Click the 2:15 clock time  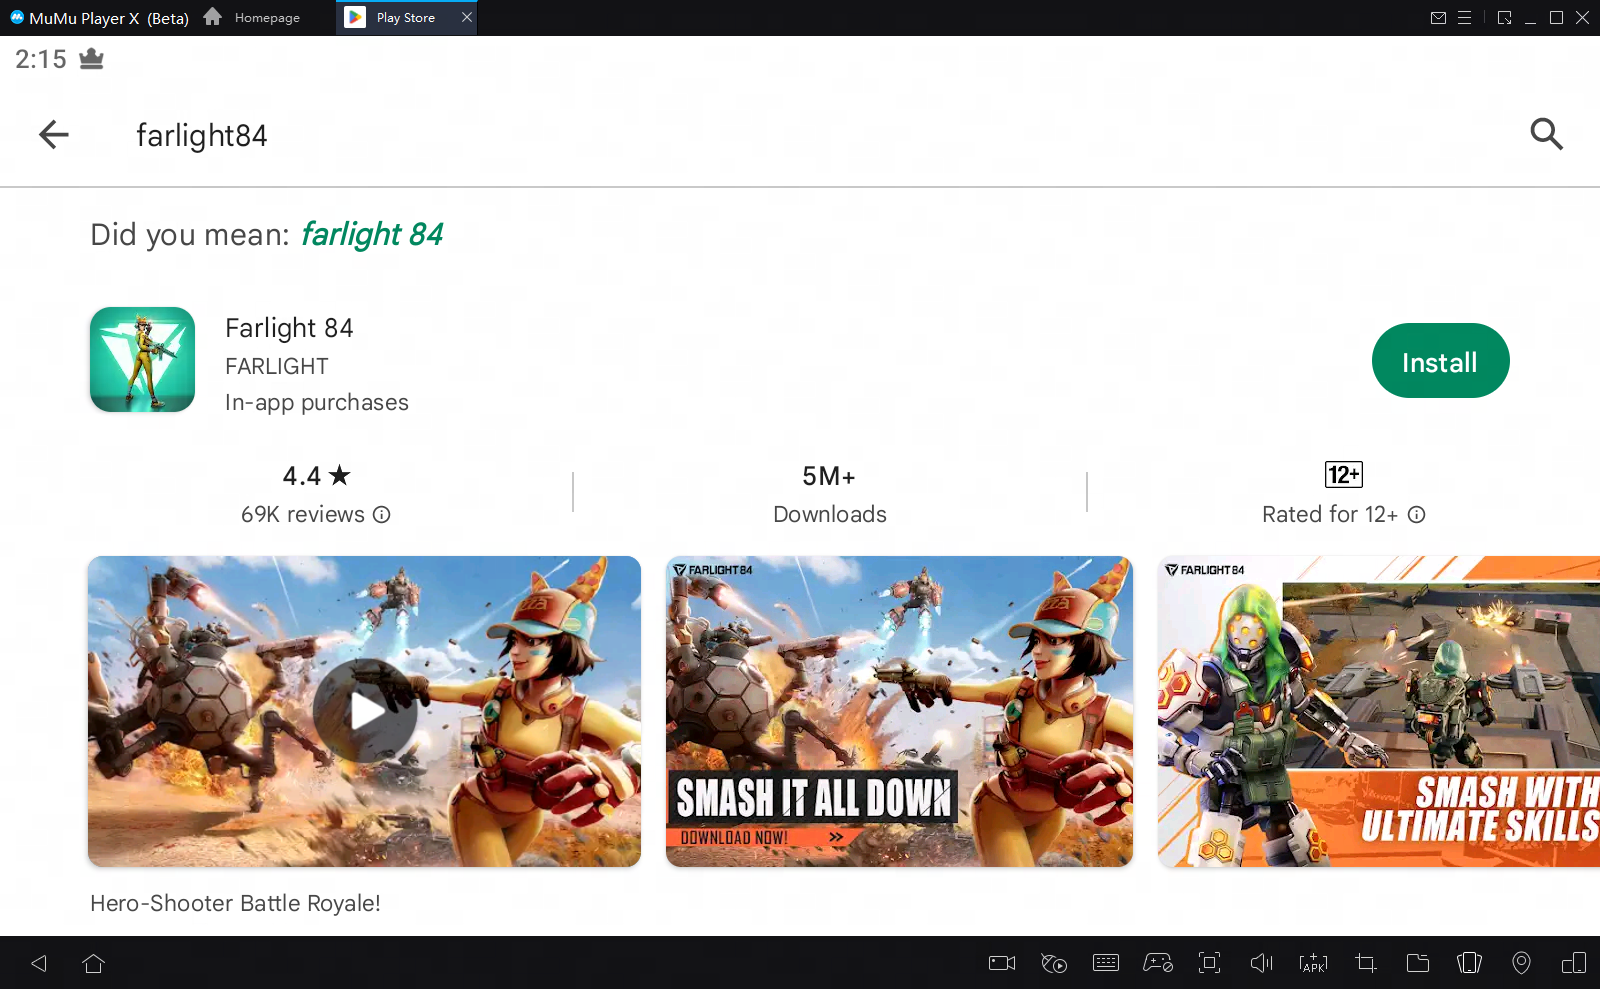41,59
